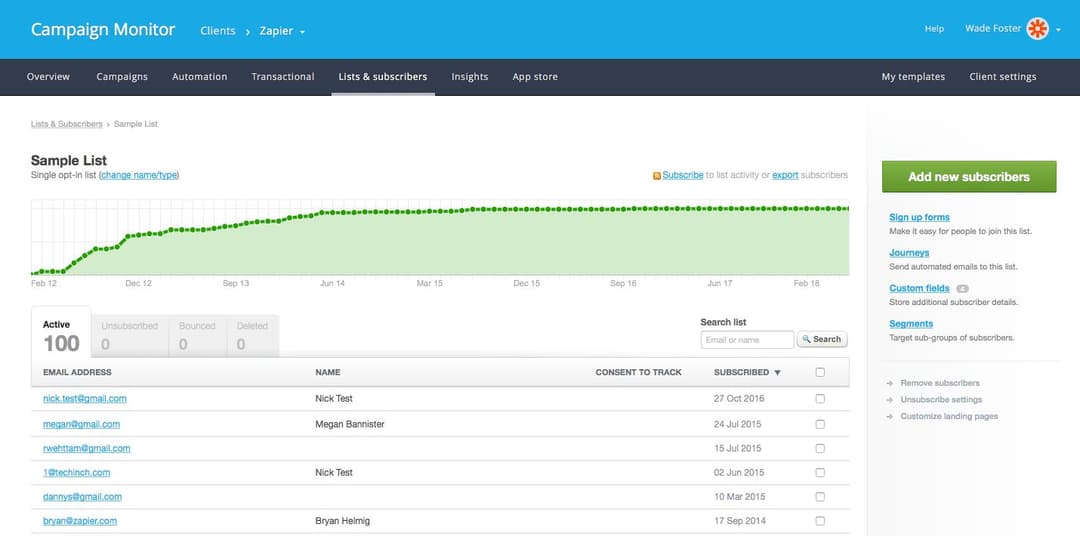This screenshot has width=1080, height=536.
Task: Open the App store tab
Action: click(x=535, y=77)
